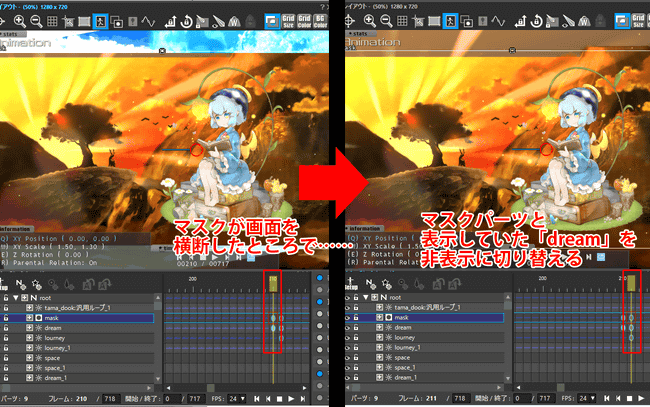The height and width of the screenshot is (407, 650).
Task: Select dream_1 row in left screenshot tree
Action: click(x=77, y=378)
